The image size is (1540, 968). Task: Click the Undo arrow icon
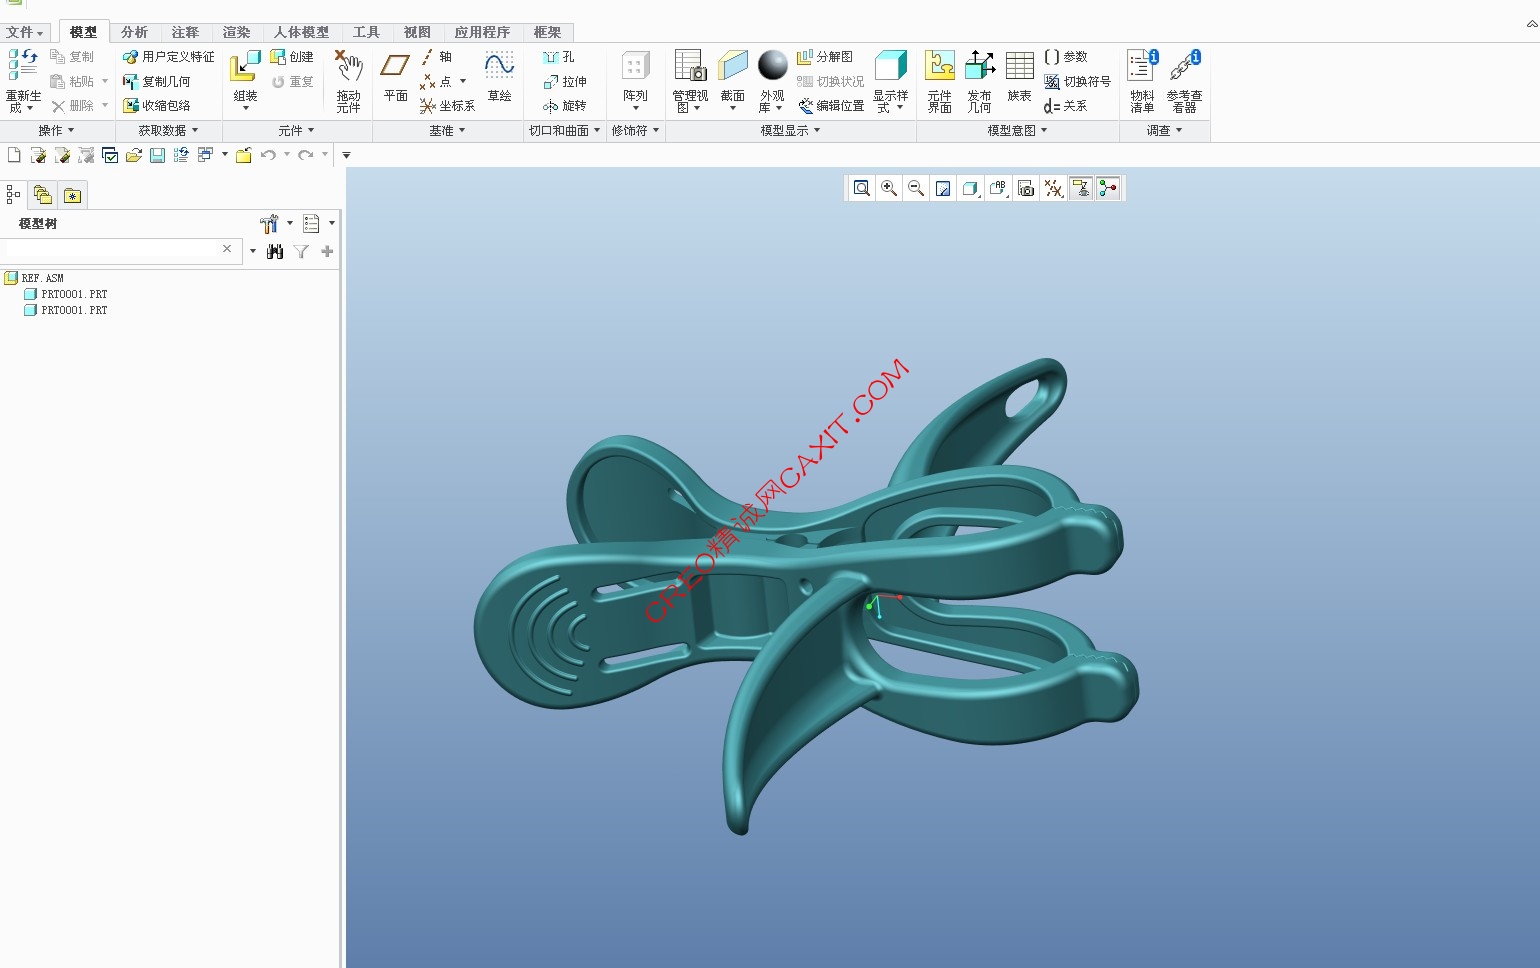coord(268,155)
